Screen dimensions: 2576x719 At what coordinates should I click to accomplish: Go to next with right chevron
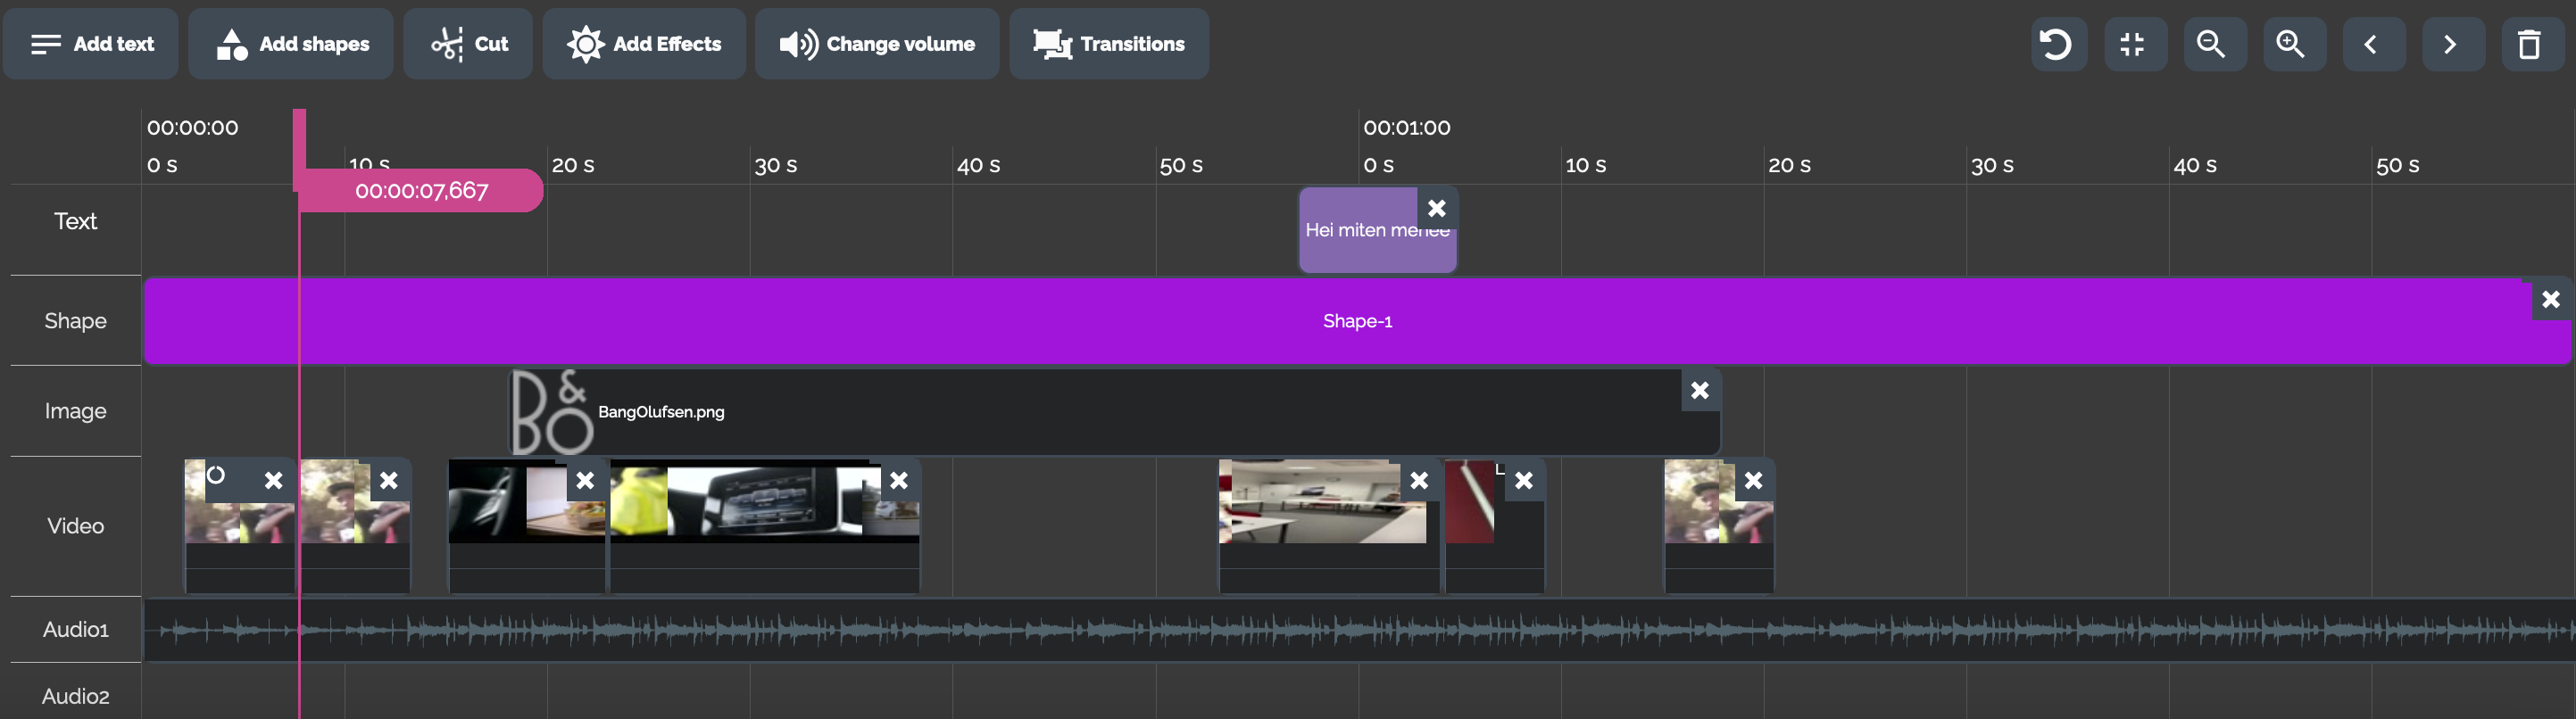(2451, 44)
